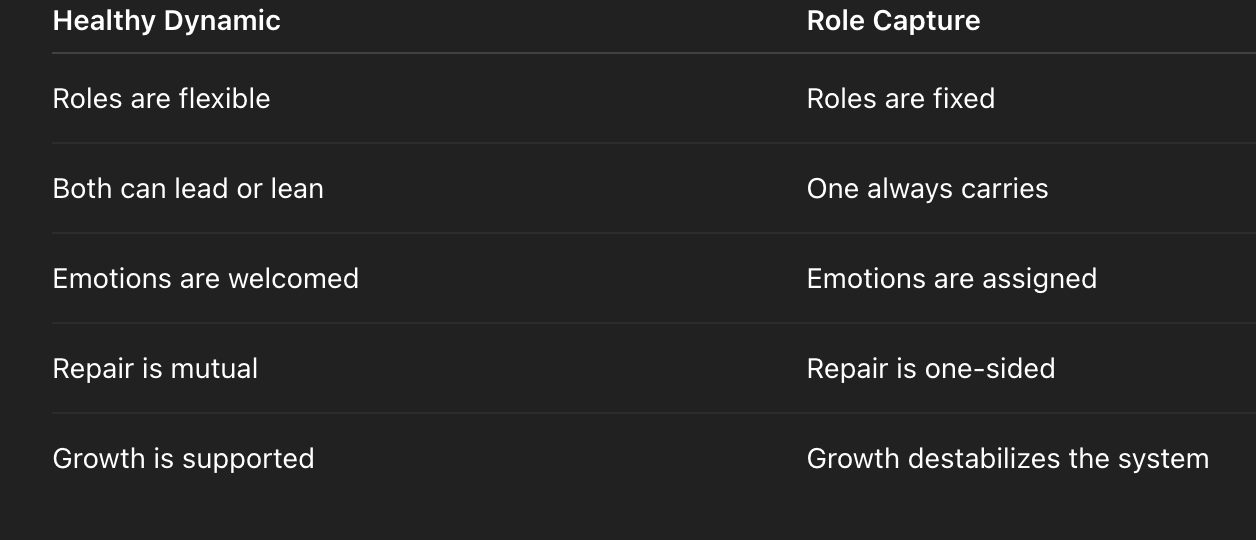Select the Emotions are assigned cell
The image size is (1256, 540).
pos(952,278)
